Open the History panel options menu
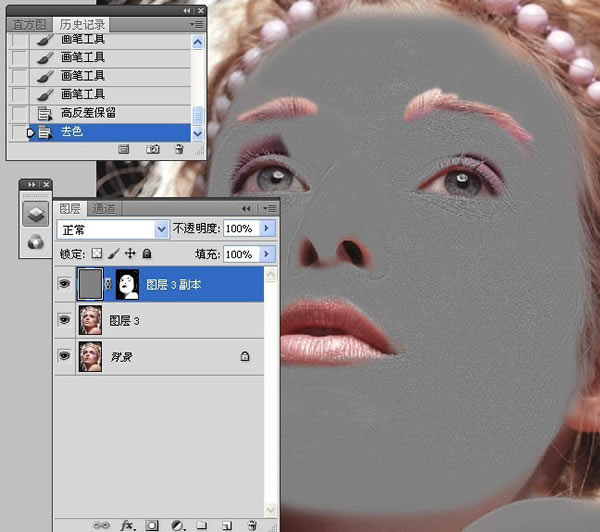 197,25
